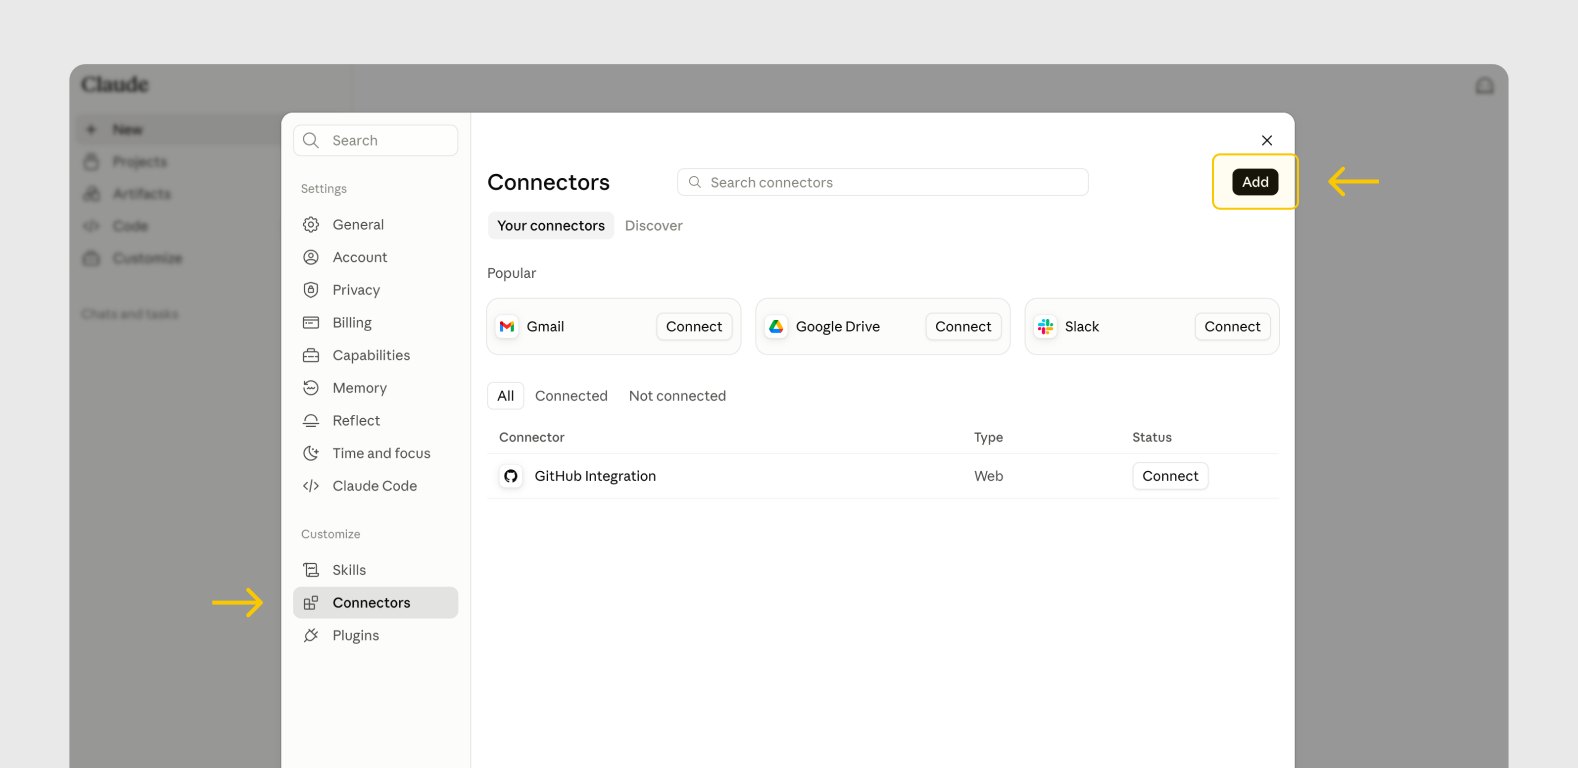The height and width of the screenshot is (768, 1578).
Task: Open Claude Code settings
Action: click(376, 486)
